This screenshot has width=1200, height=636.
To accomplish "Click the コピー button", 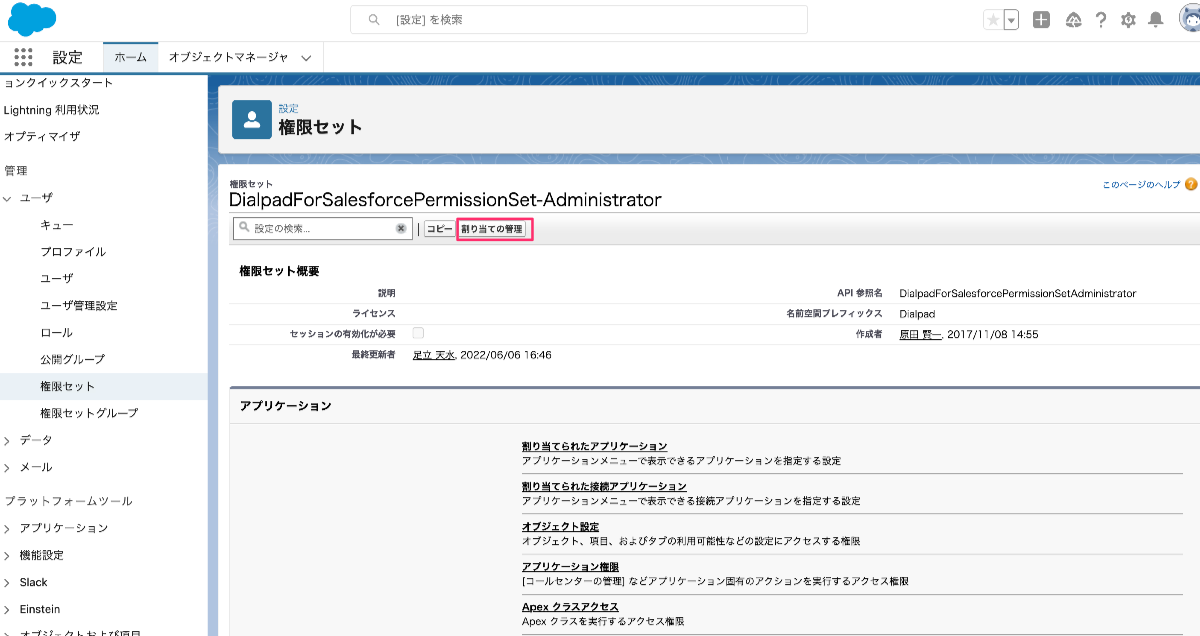I will coord(440,229).
